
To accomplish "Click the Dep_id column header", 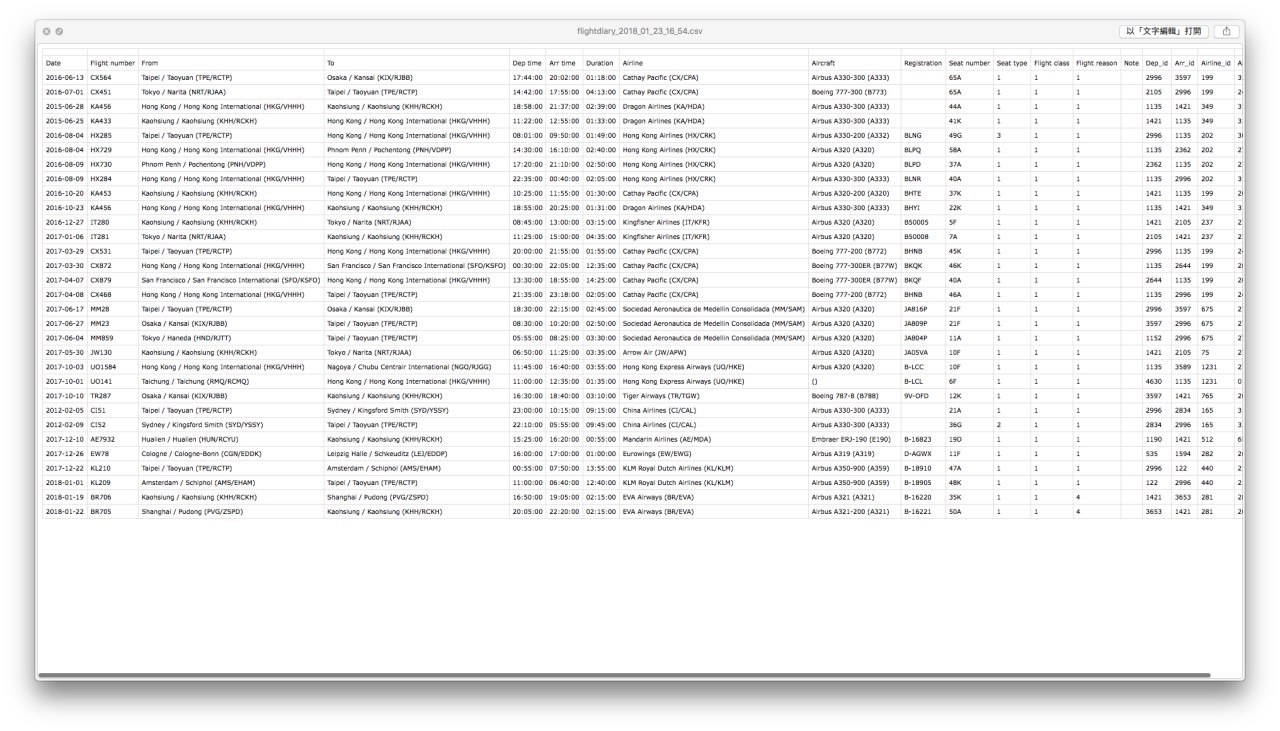I will [1157, 63].
